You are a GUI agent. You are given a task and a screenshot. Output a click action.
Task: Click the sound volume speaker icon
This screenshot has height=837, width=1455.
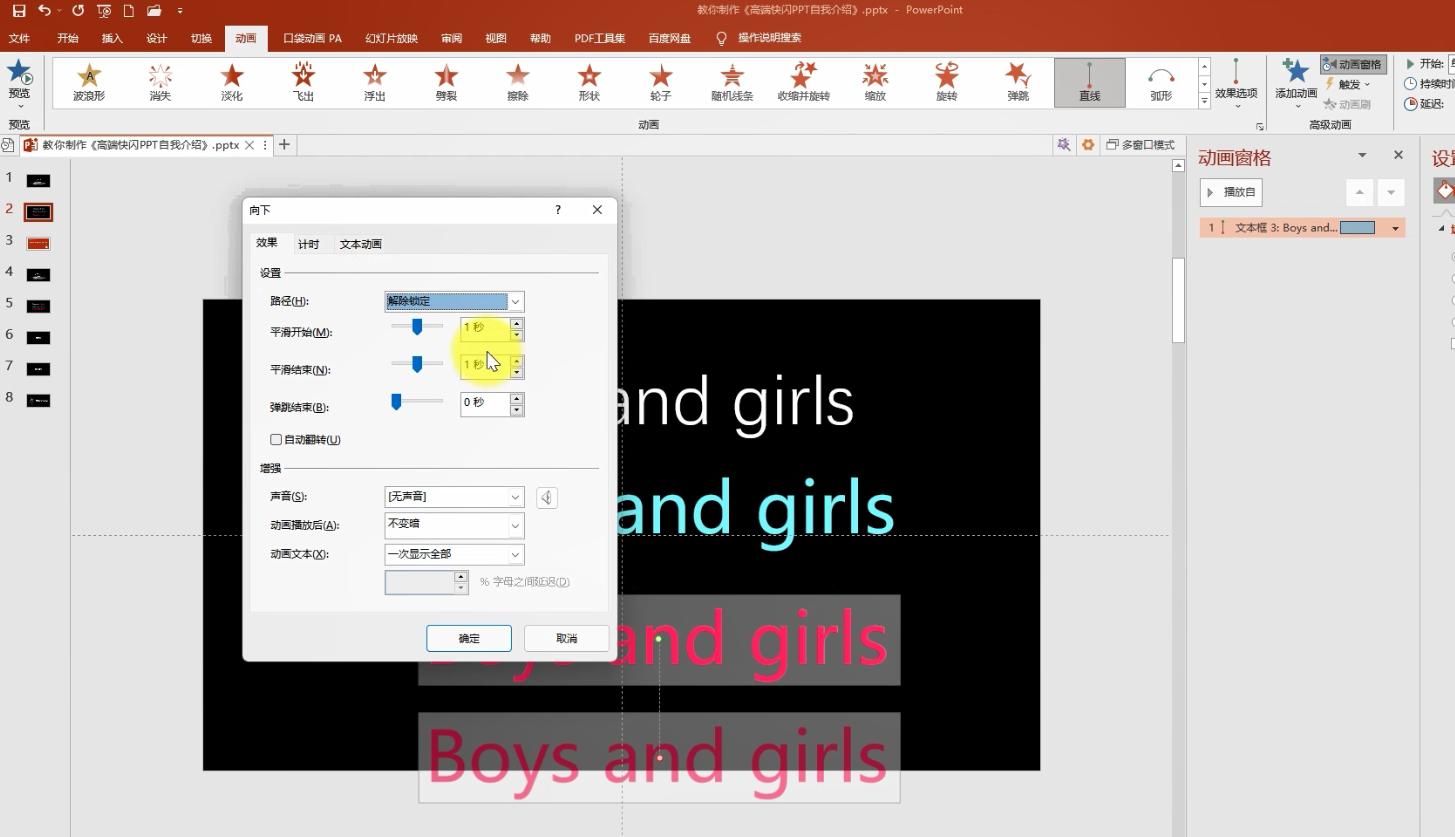coord(547,497)
